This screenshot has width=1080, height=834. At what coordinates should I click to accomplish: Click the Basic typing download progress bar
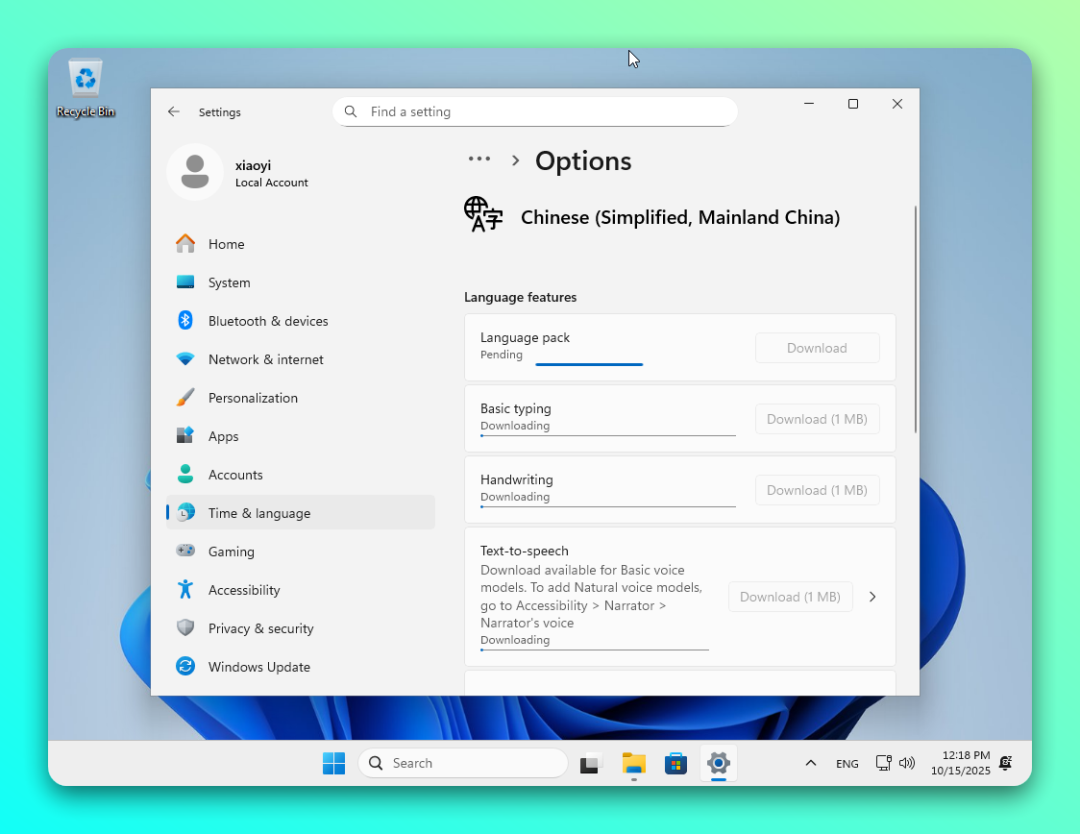(x=607, y=436)
